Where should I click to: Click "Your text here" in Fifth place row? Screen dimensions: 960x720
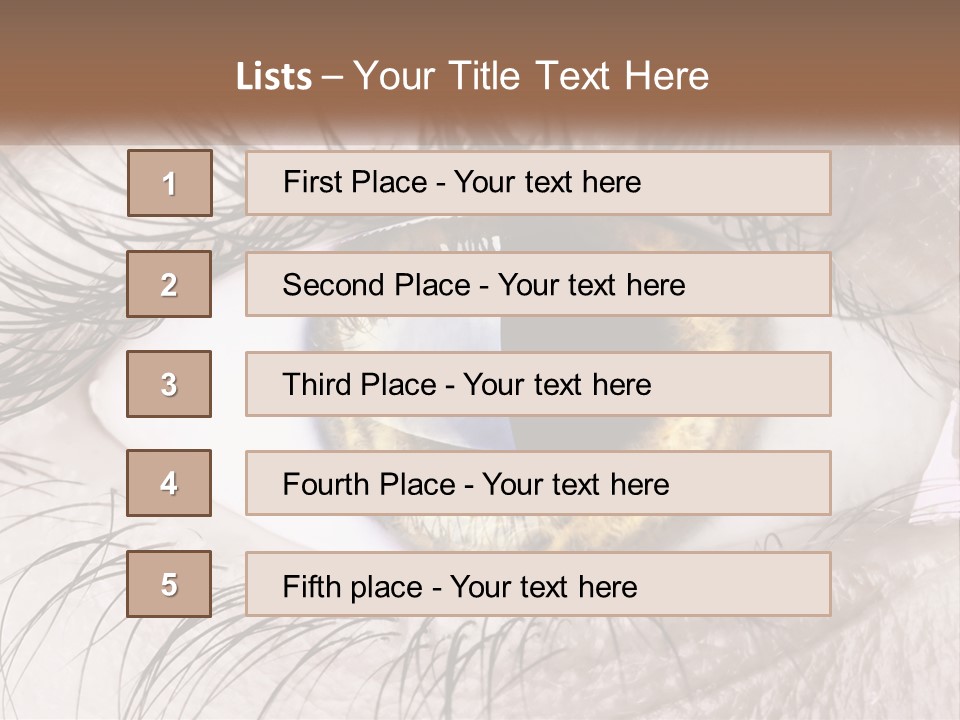point(543,586)
